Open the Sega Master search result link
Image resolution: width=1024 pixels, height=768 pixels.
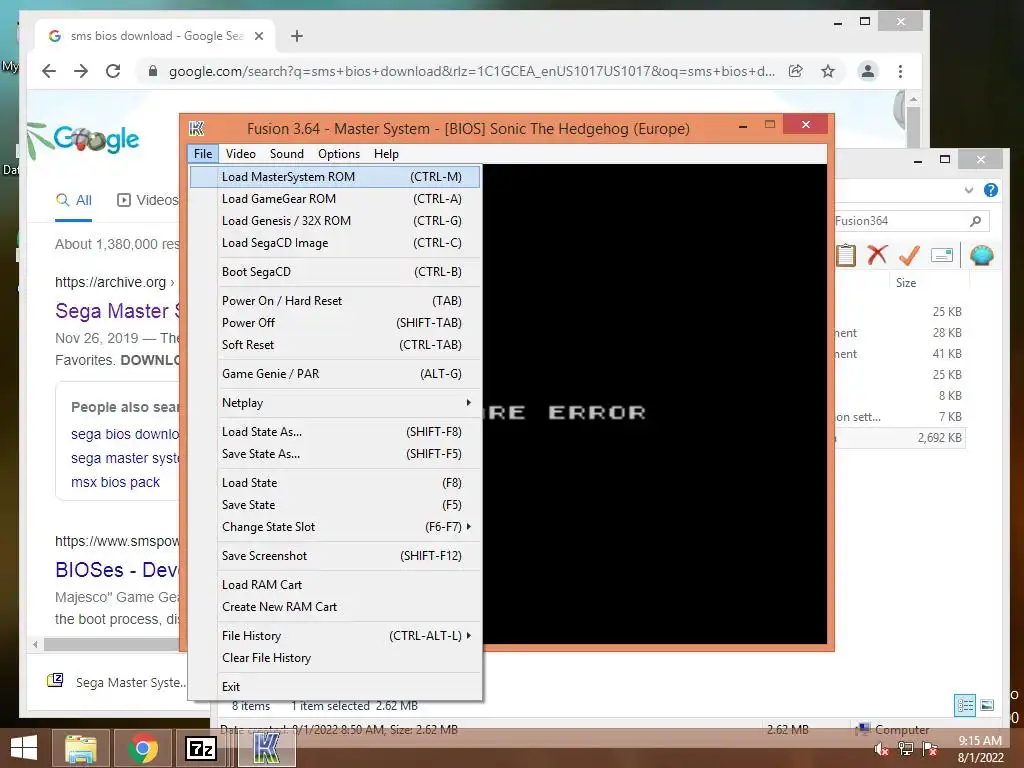118,311
